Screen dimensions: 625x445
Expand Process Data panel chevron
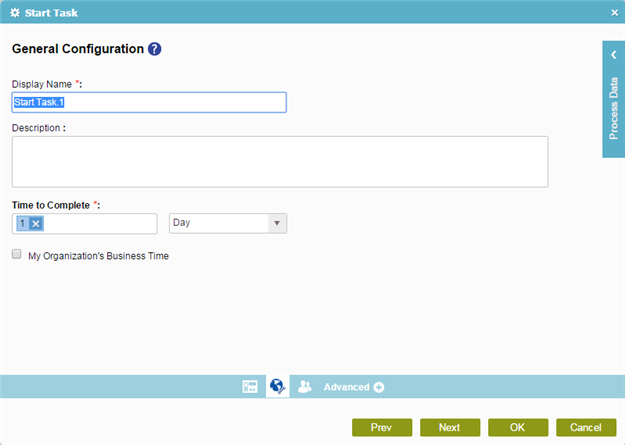(x=614, y=55)
